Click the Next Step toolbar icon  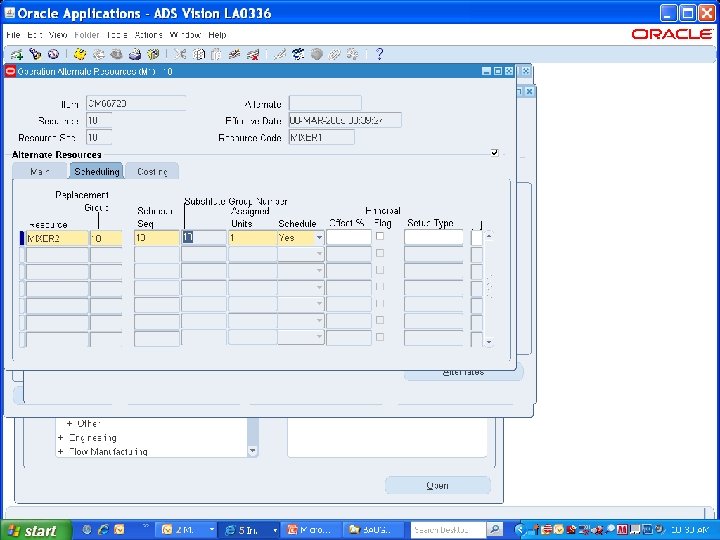tap(98, 55)
